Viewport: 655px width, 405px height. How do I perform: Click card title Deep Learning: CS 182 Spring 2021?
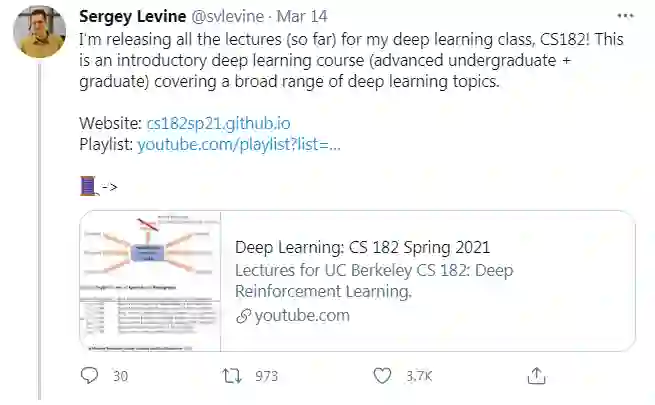tap(362, 248)
